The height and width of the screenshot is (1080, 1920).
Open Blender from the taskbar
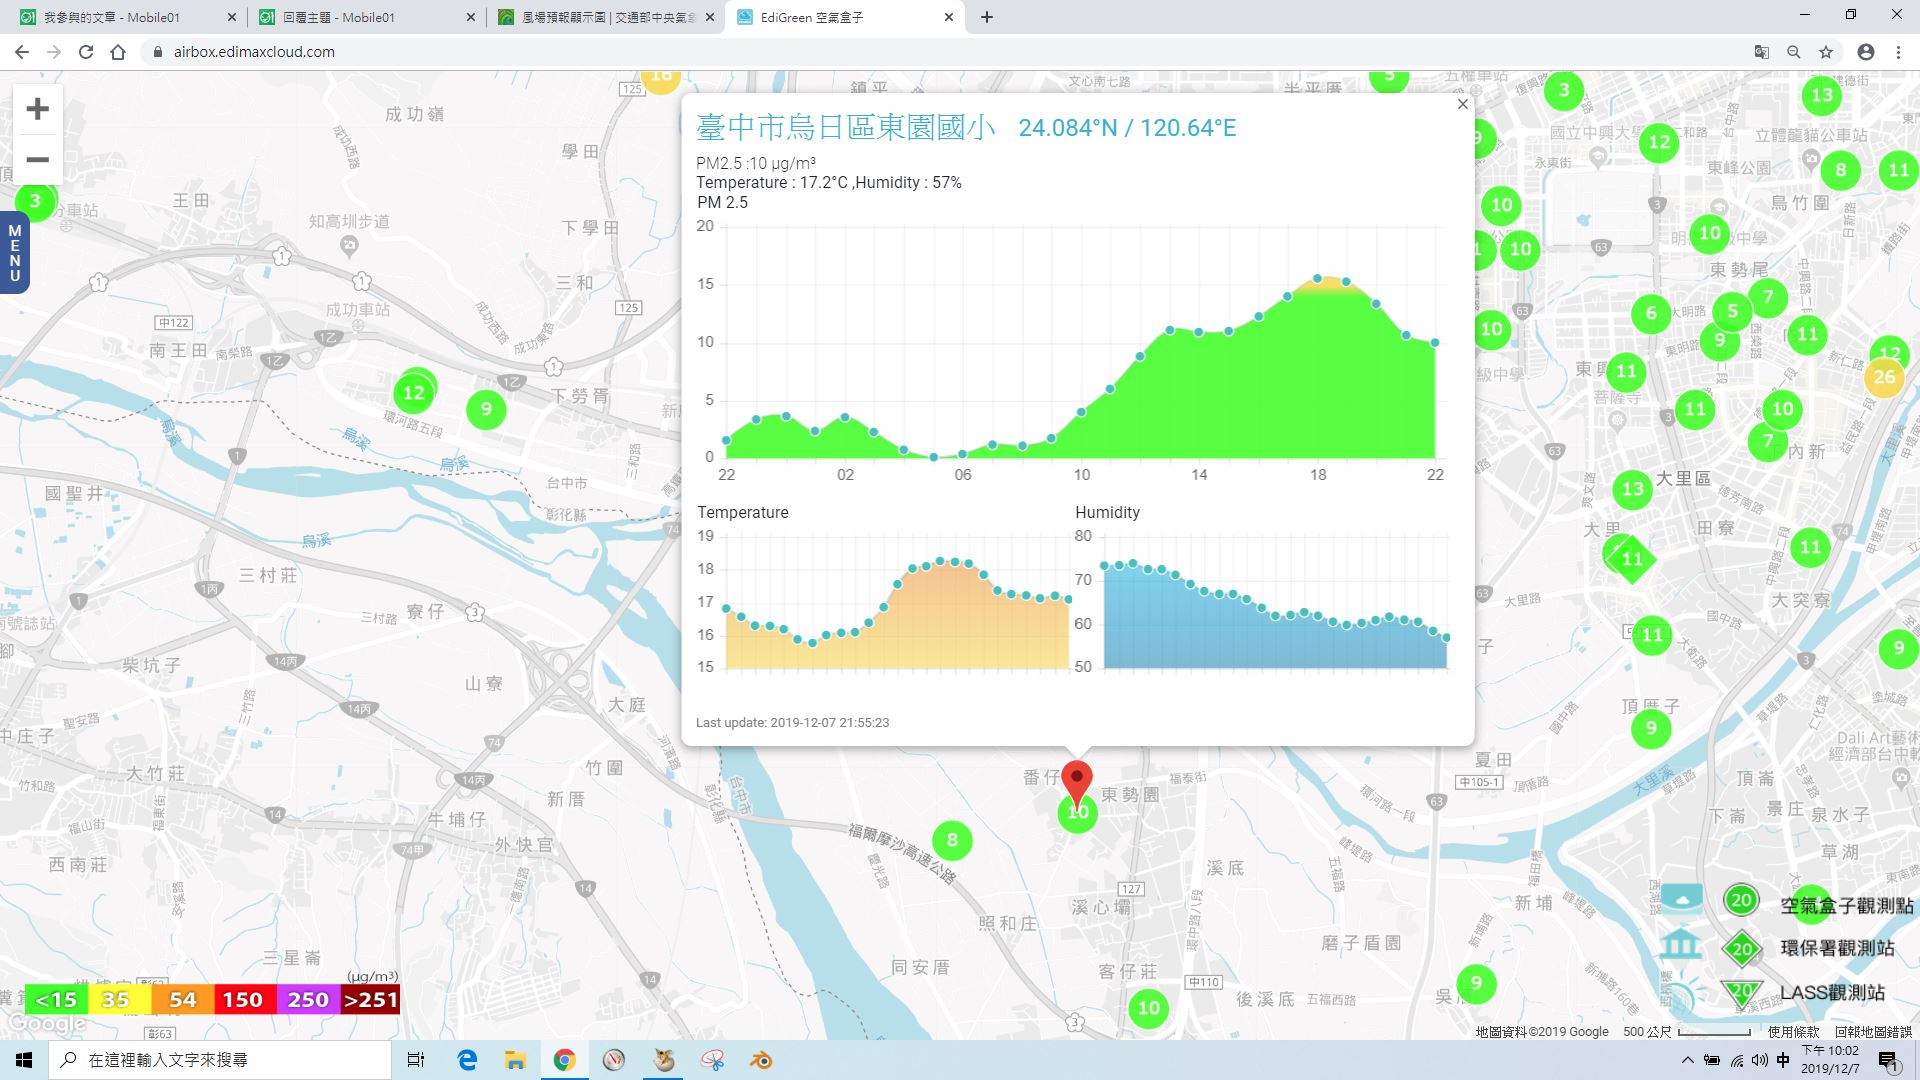[761, 1060]
